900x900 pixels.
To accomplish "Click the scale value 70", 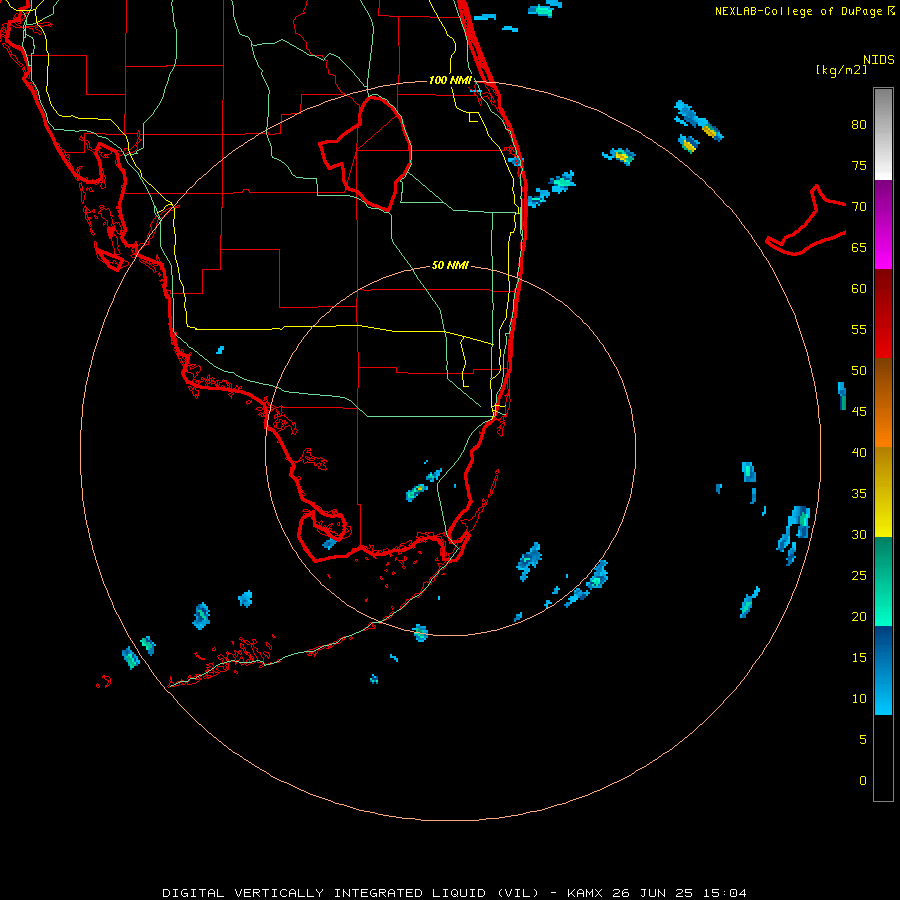I will (x=859, y=207).
